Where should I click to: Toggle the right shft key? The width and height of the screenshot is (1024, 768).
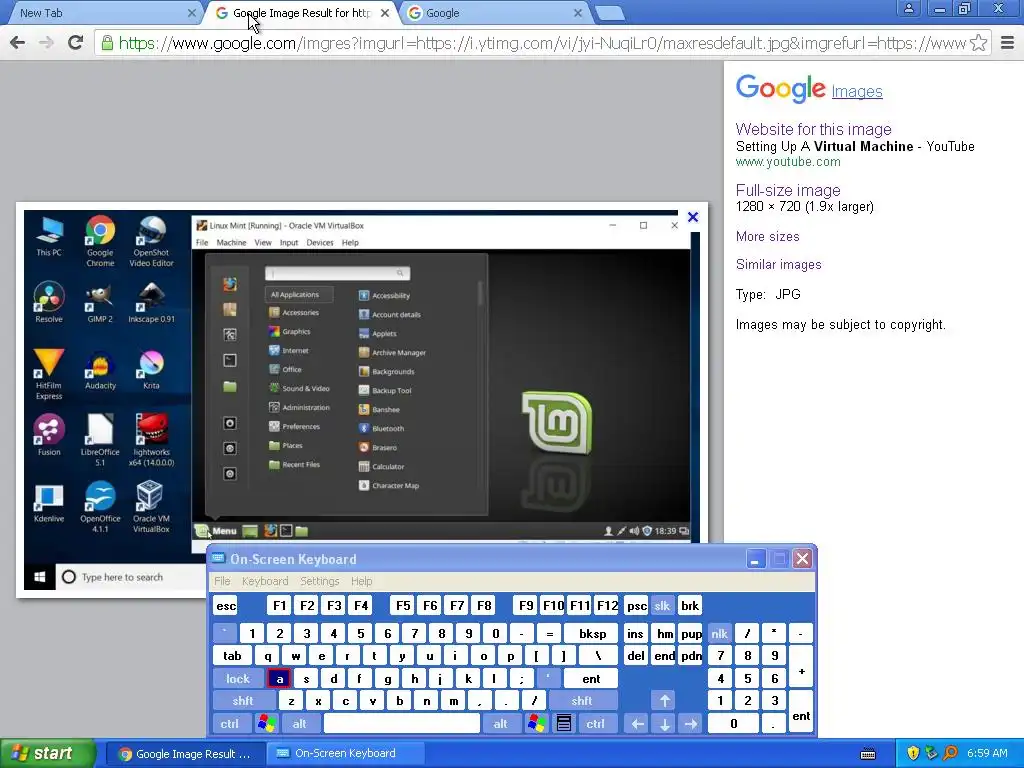tap(582, 701)
